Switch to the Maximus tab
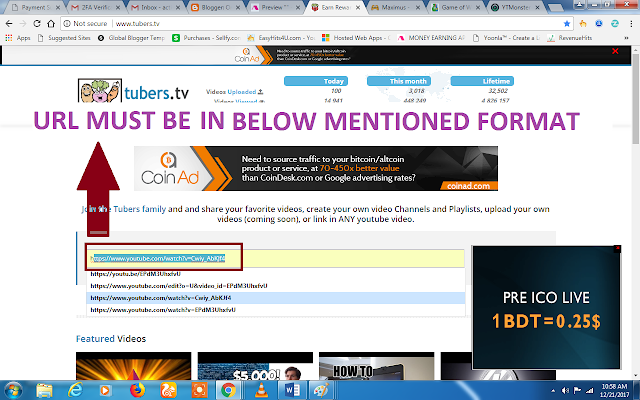 click(396, 7)
